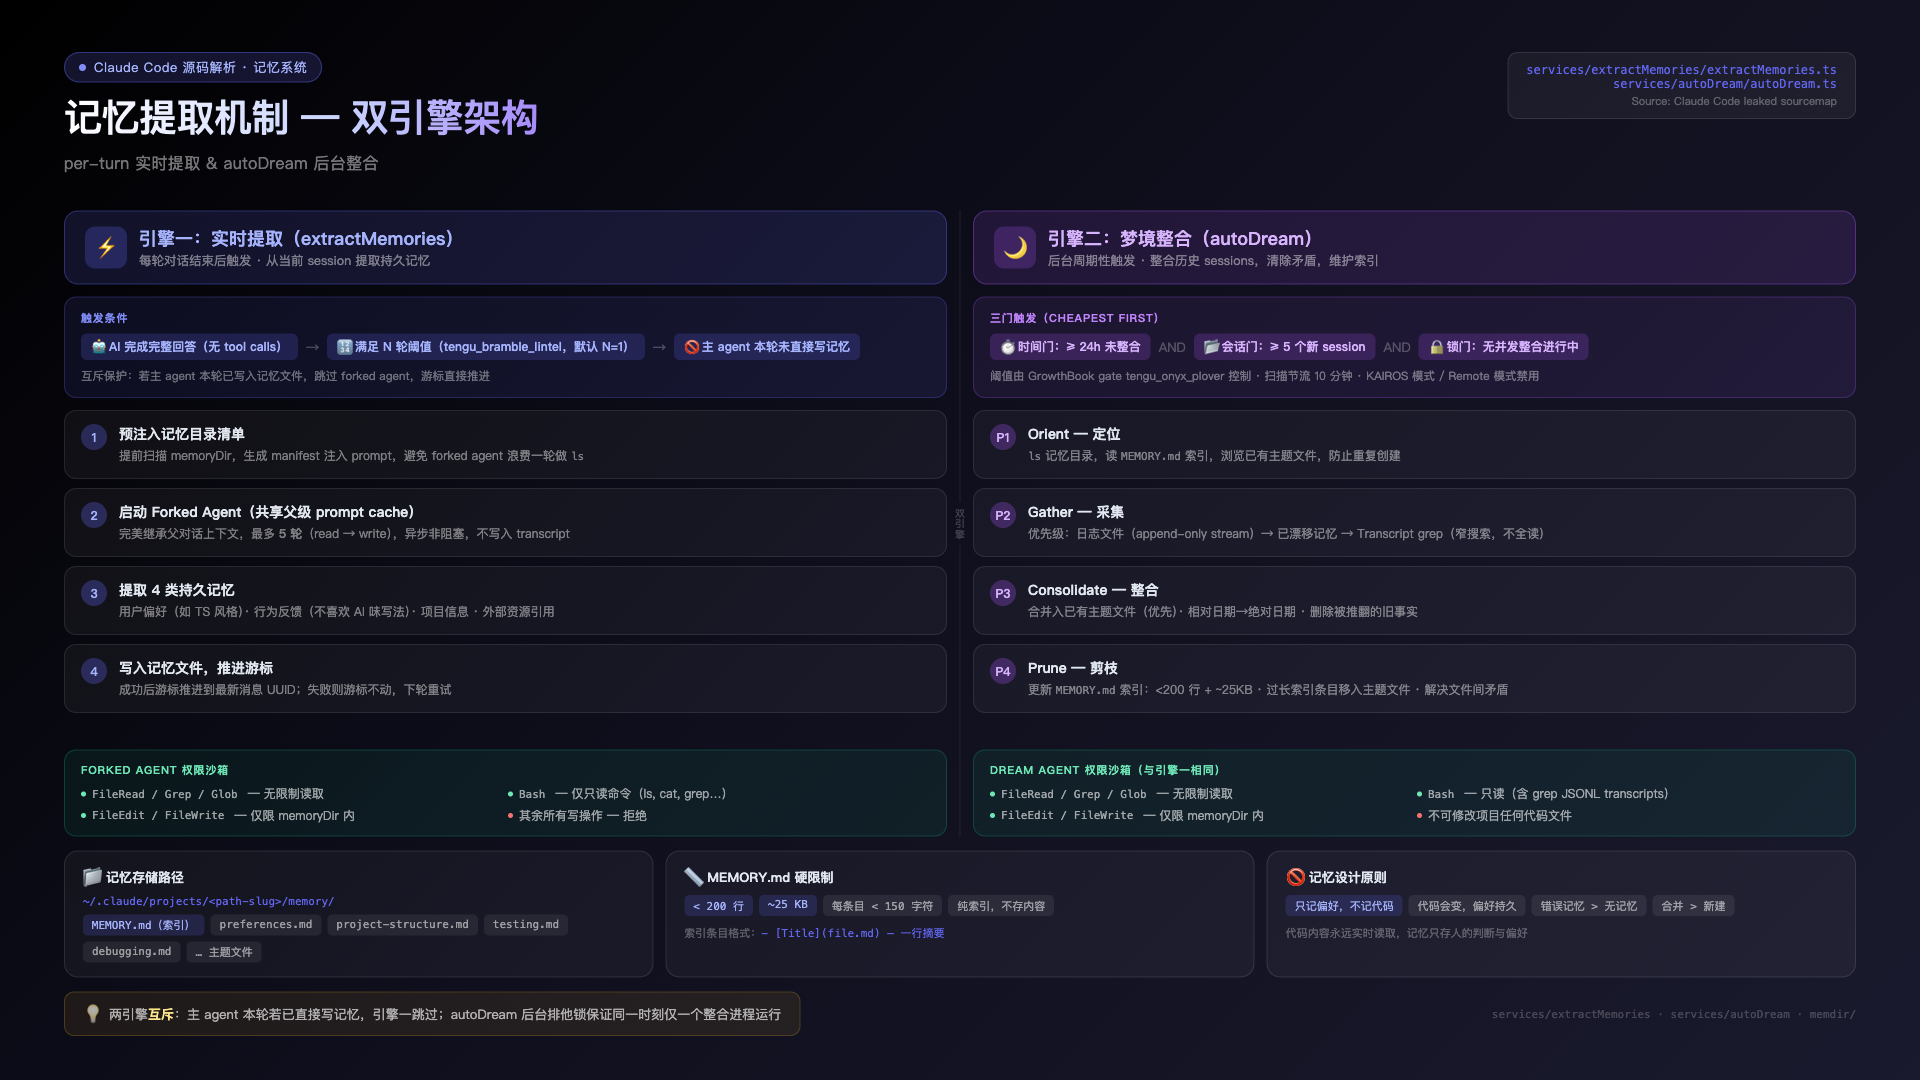Open the 启动 Forked Agent step card
This screenshot has width=1920, height=1080.
(505, 522)
